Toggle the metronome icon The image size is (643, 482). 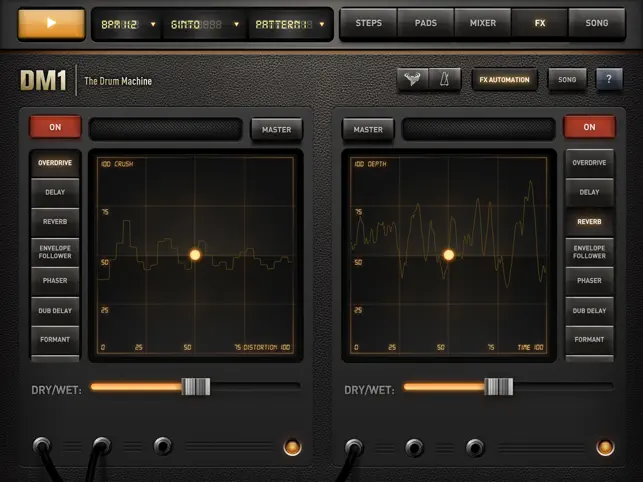[x=445, y=79]
